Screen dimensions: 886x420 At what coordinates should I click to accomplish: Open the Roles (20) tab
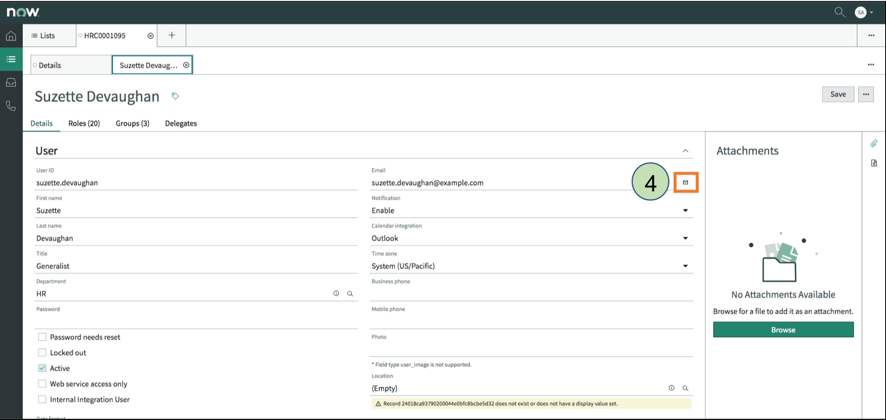[84, 123]
